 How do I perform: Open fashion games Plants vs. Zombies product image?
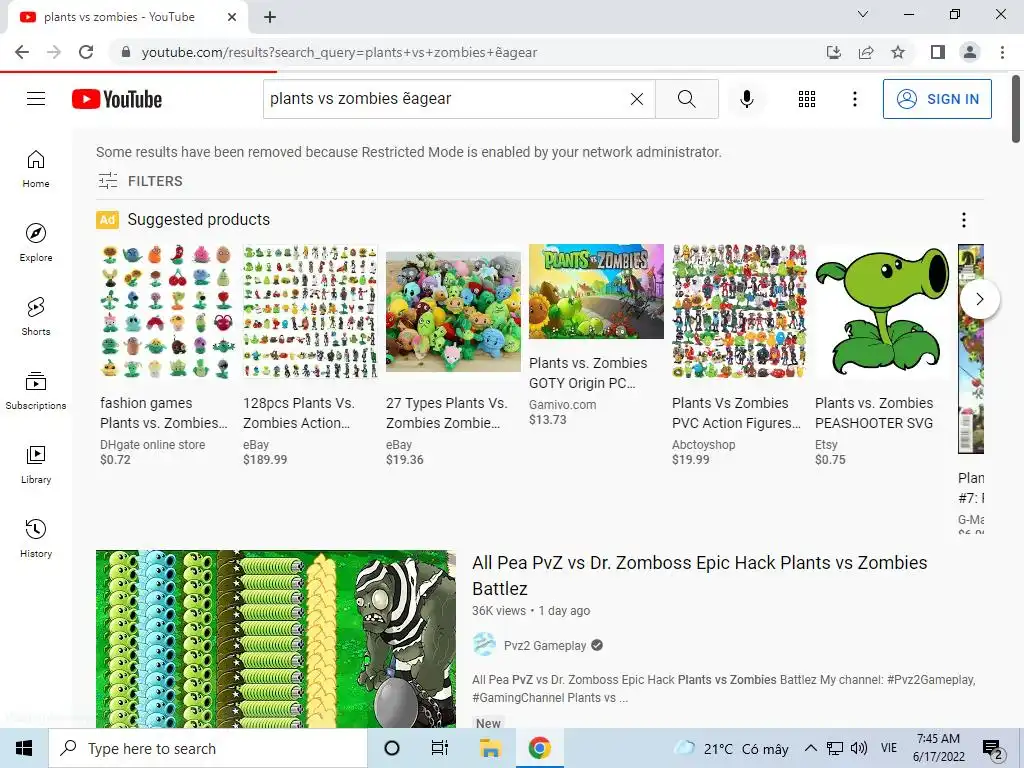click(166, 312)
